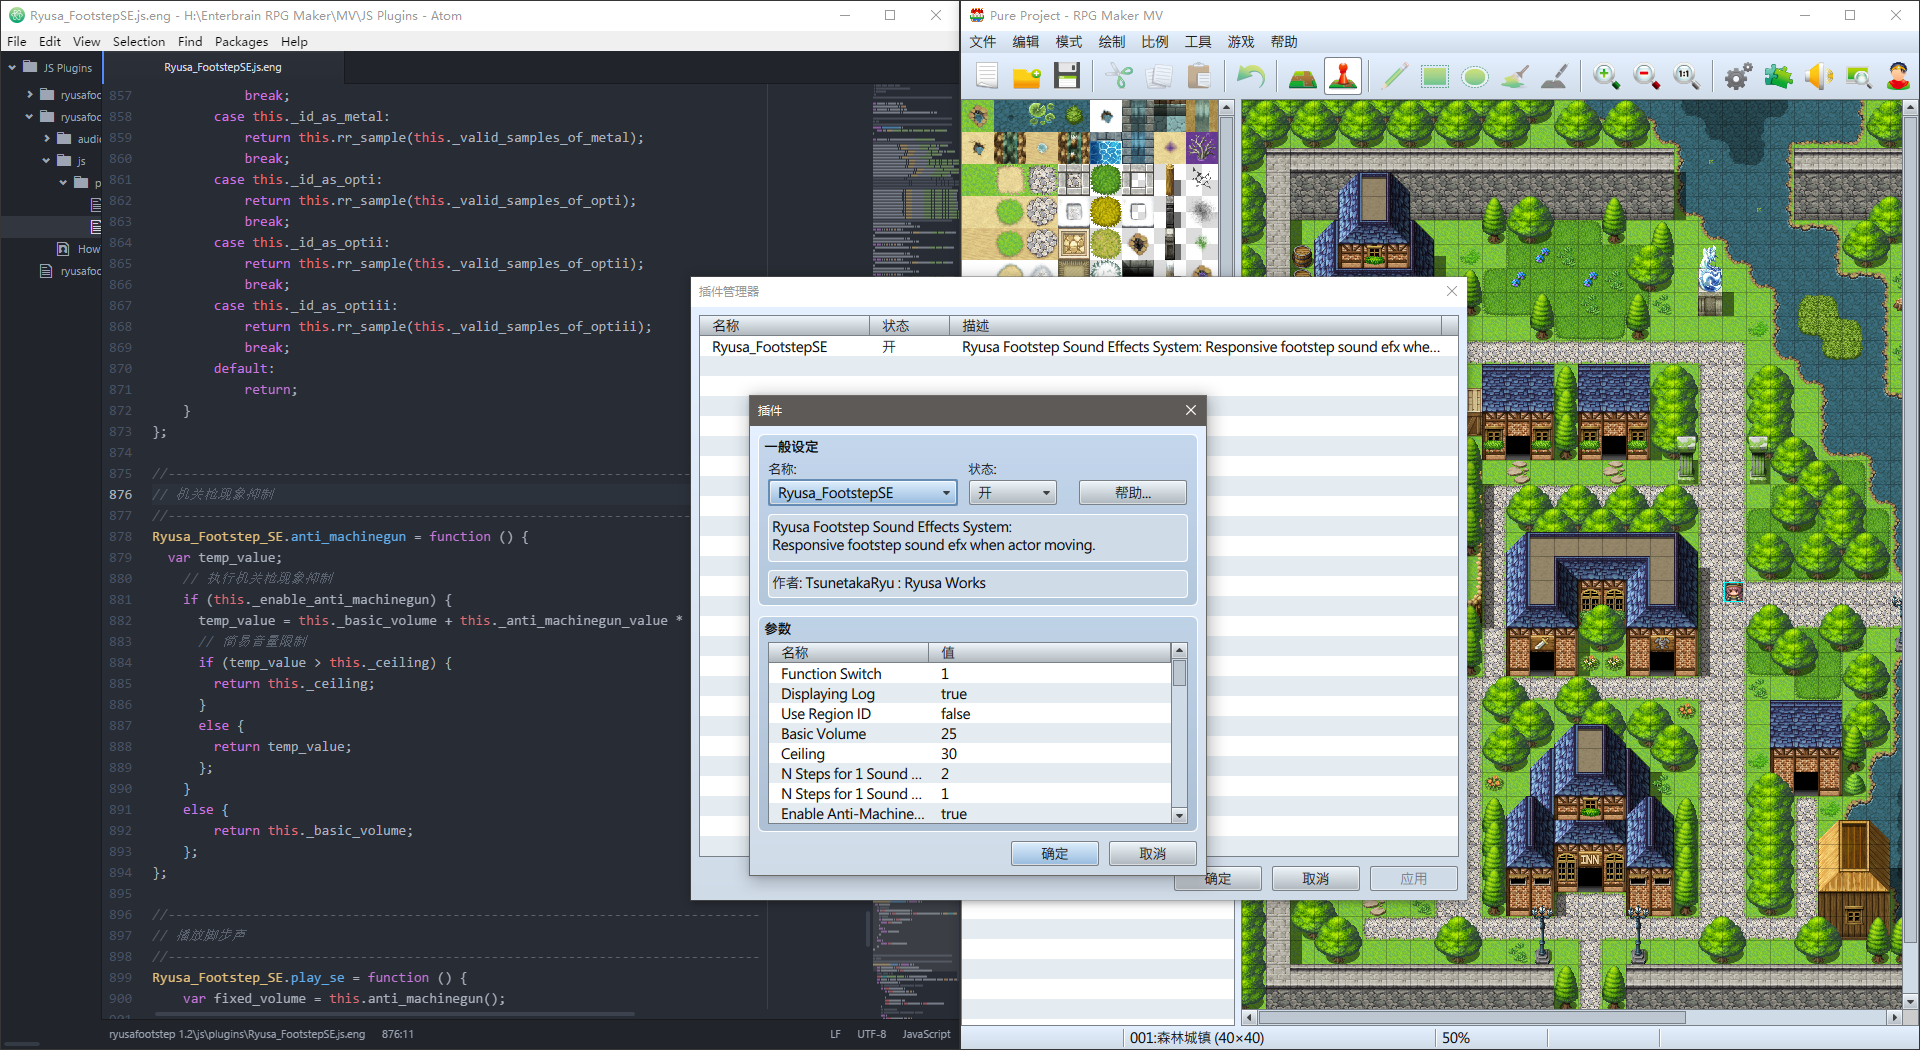Open the Character Generator icon
The width and height of the screenshot is (1920, 1050).
[1898, 76]
